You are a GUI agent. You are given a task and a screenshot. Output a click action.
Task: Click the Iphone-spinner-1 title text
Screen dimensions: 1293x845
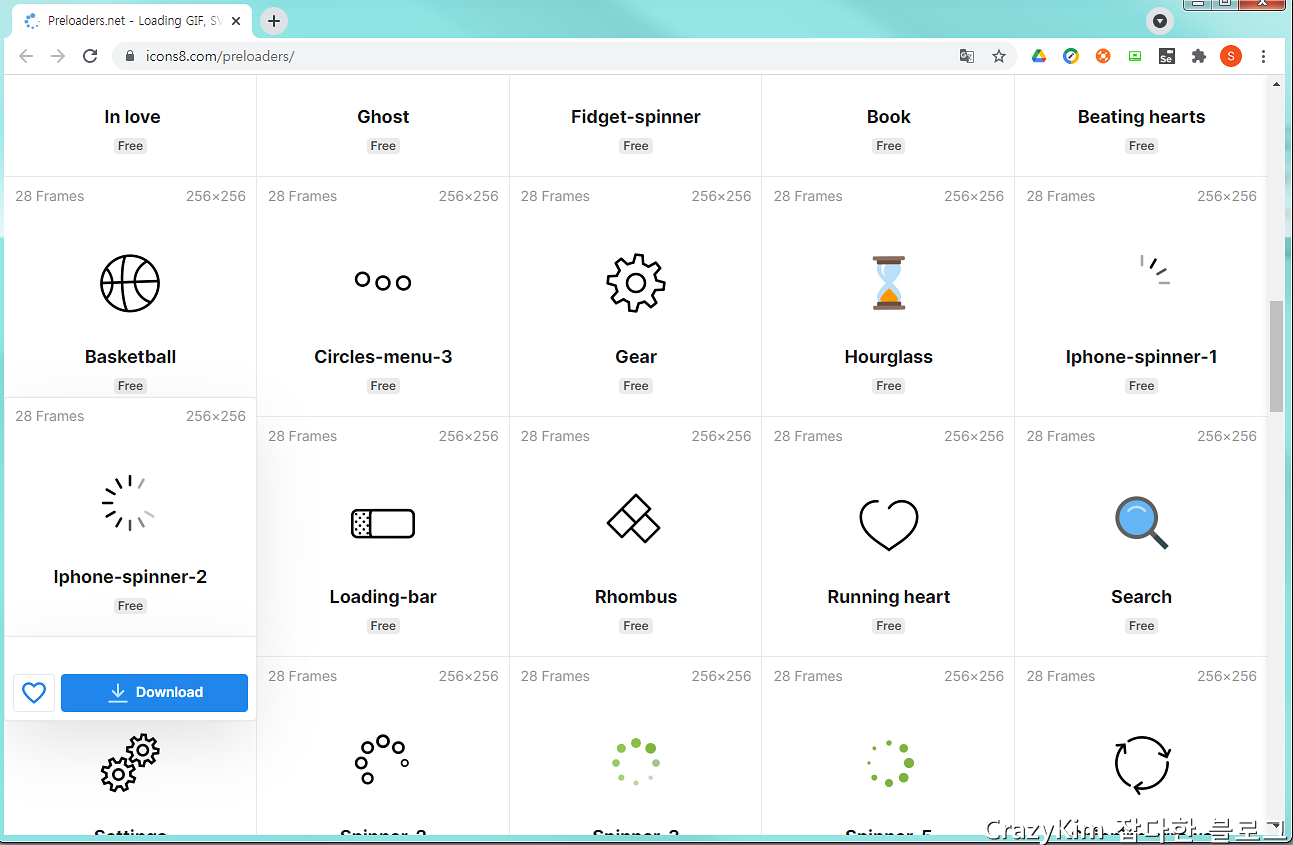1141,357
